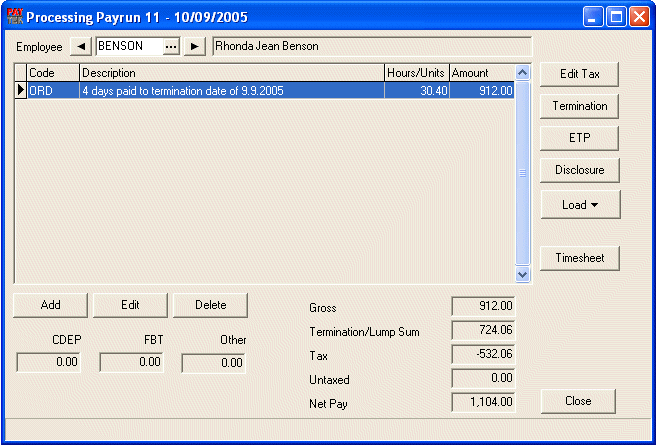Delete the selected pay line
657x446 pixels.
click(x=210, y=305)
